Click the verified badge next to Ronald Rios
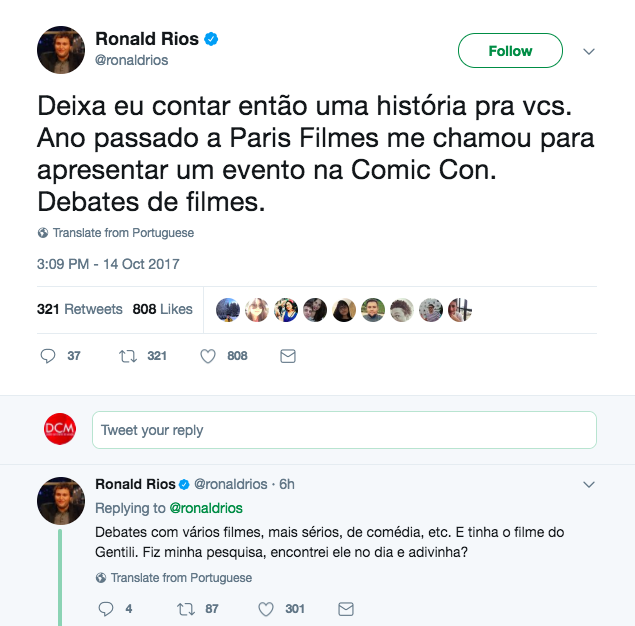Screen dimensions: 635x626 click(212, 40)
